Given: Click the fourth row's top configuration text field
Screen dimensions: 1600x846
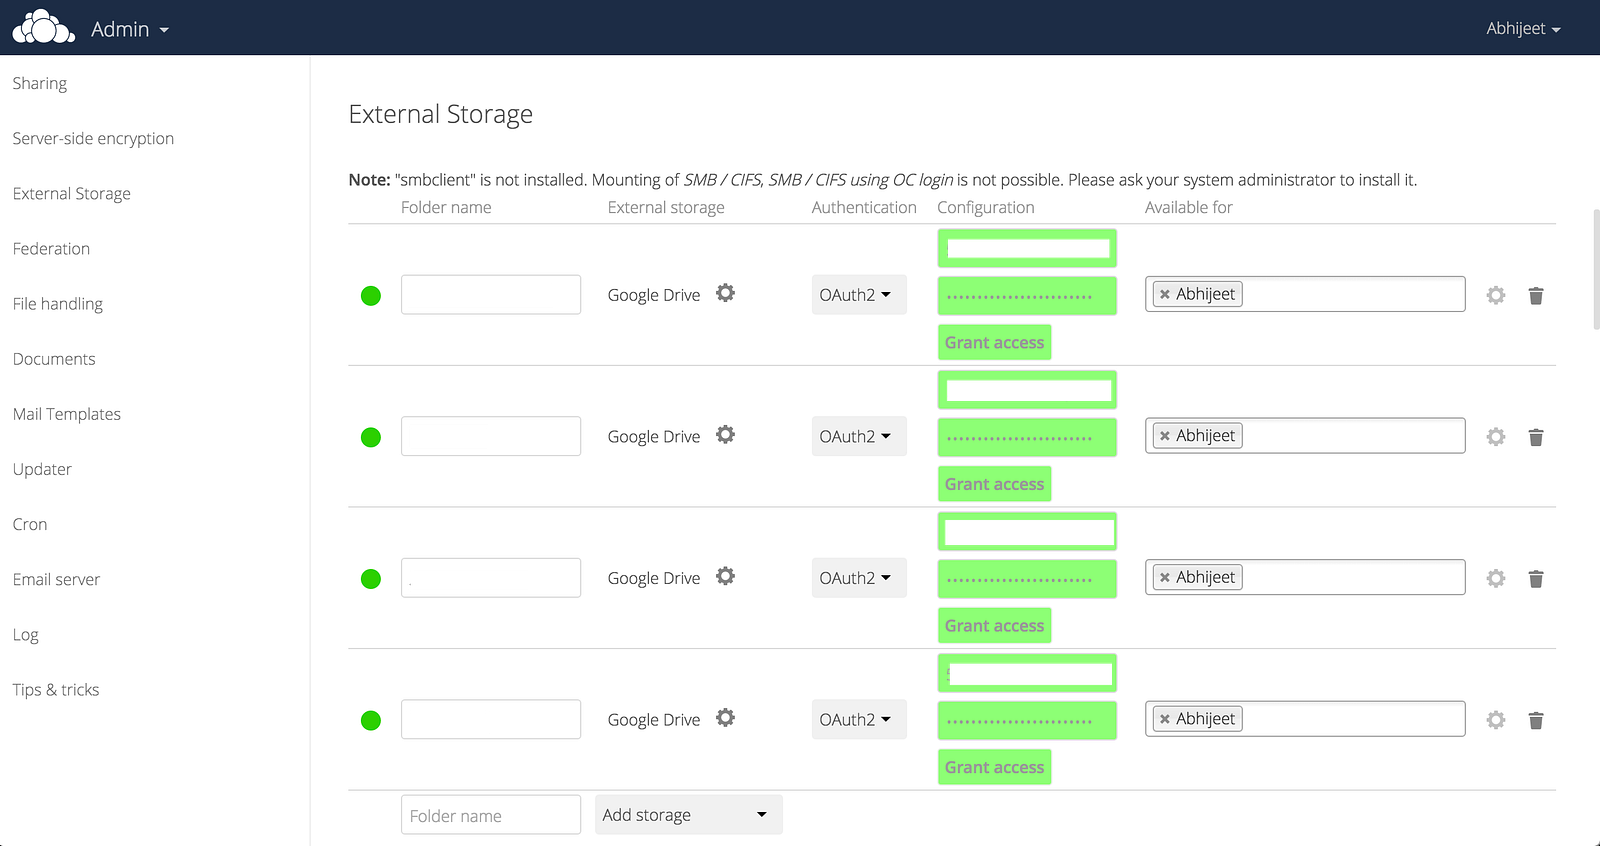Looking at the screenshot, I should [1027, 673].
